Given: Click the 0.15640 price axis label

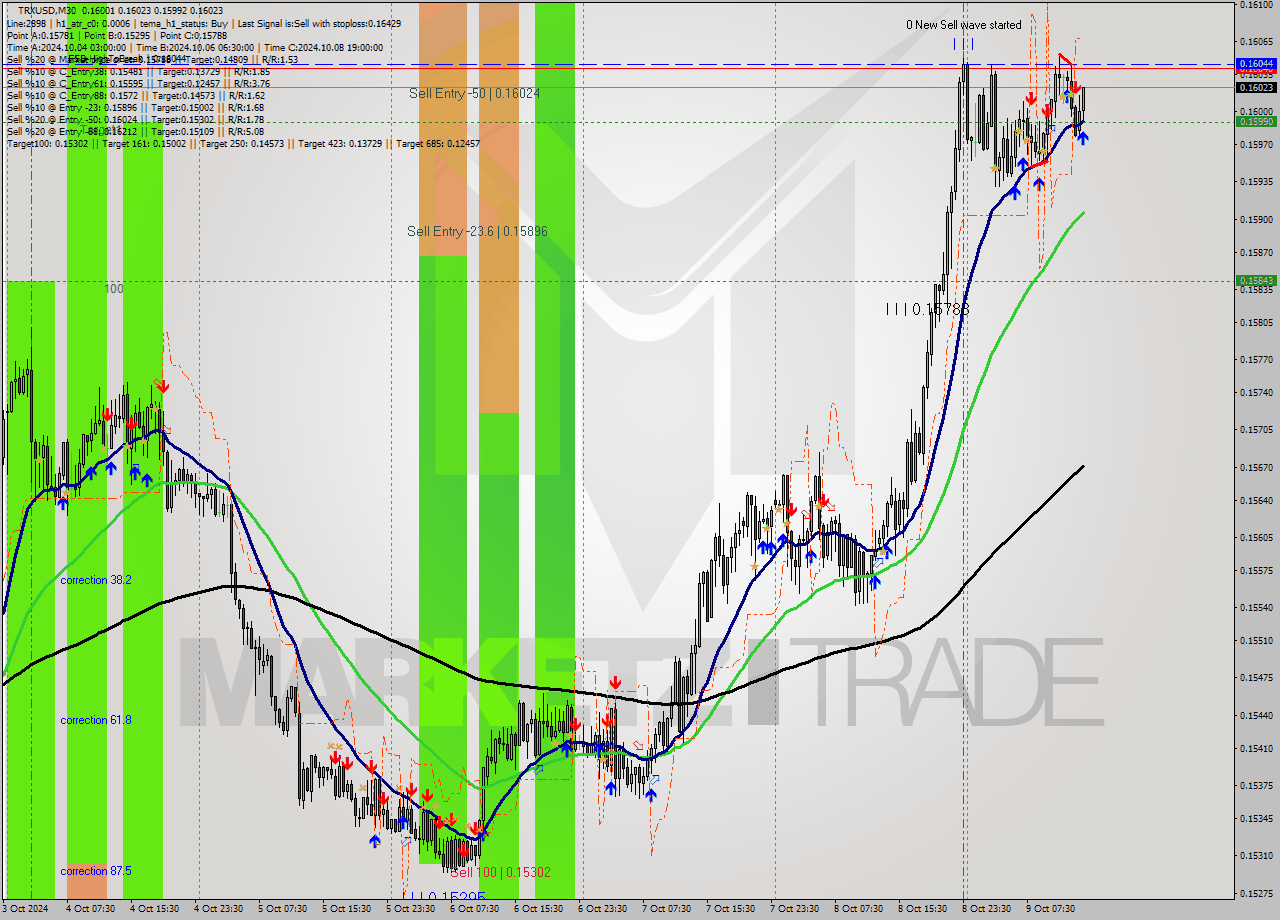Looking at the screenshot, I should (1257, 500).
